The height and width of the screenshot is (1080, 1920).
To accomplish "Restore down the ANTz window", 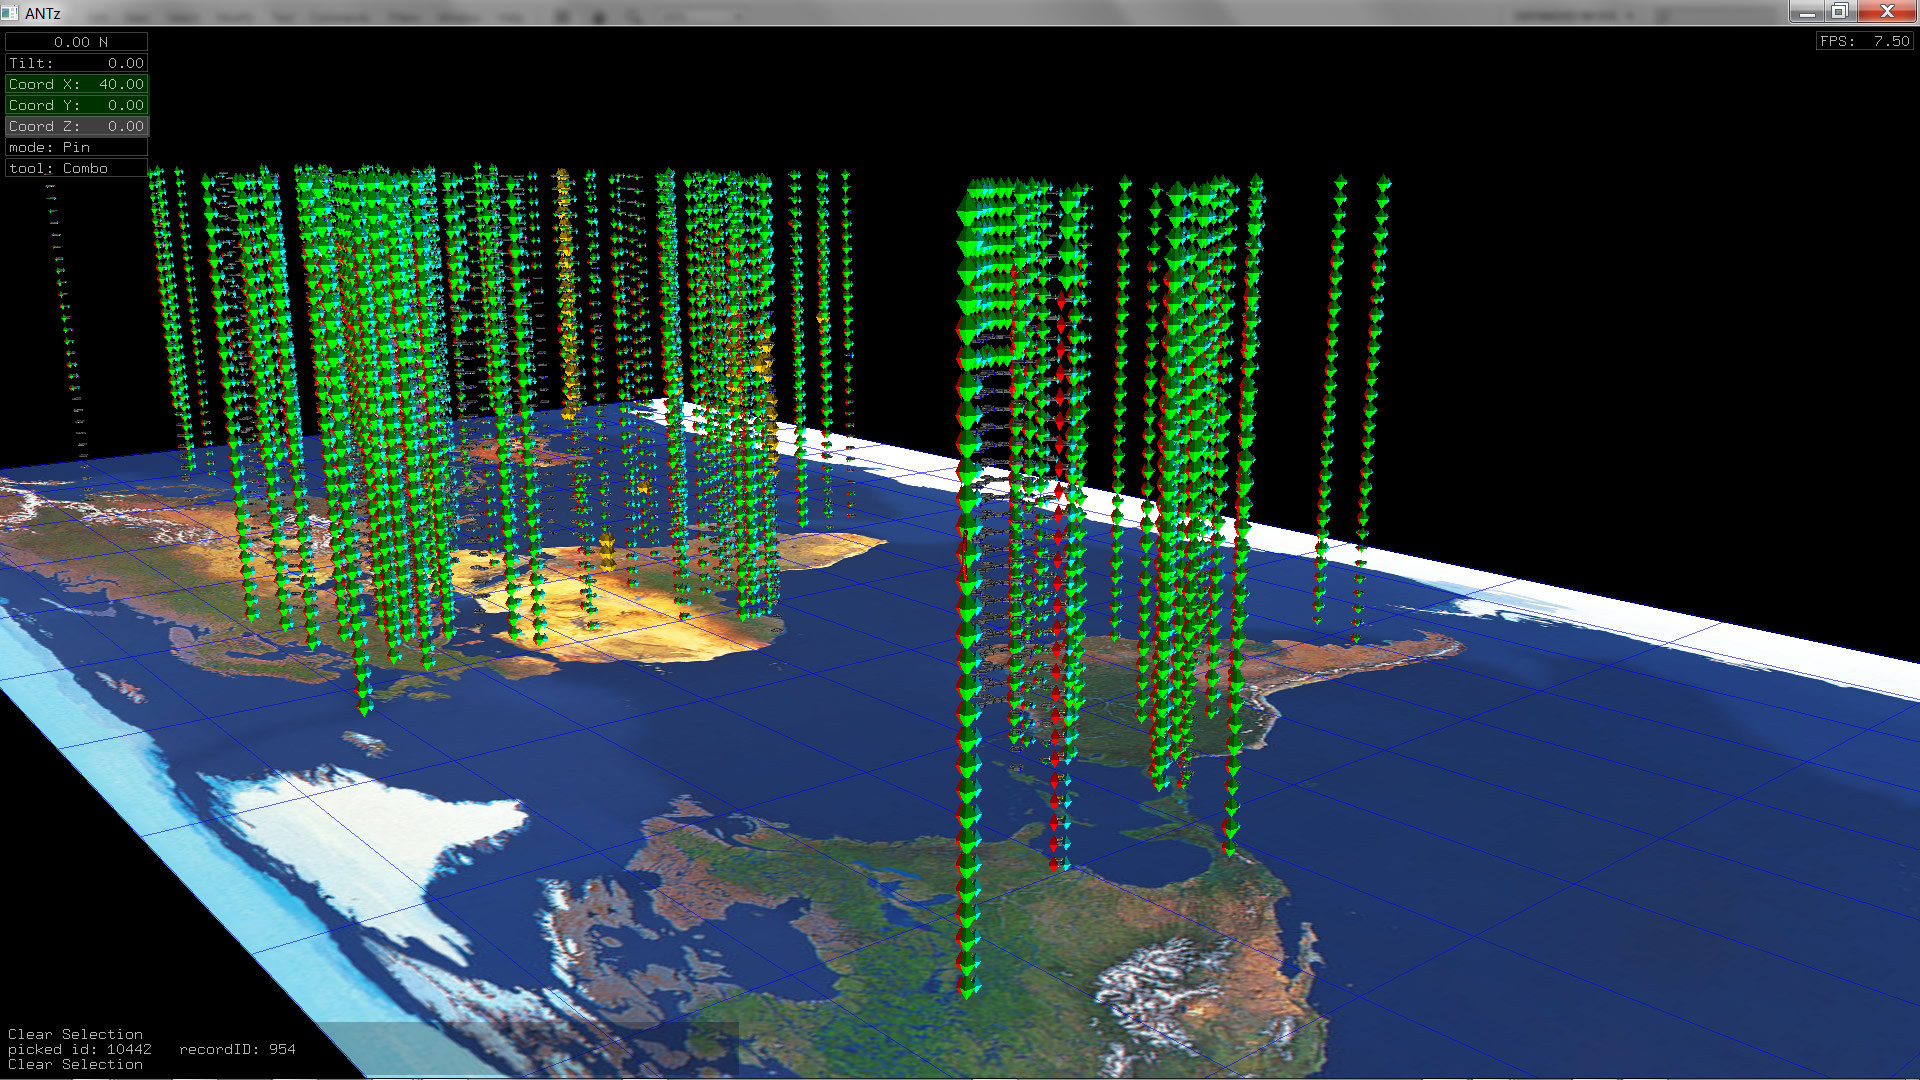I will (x=1840, y=12).
